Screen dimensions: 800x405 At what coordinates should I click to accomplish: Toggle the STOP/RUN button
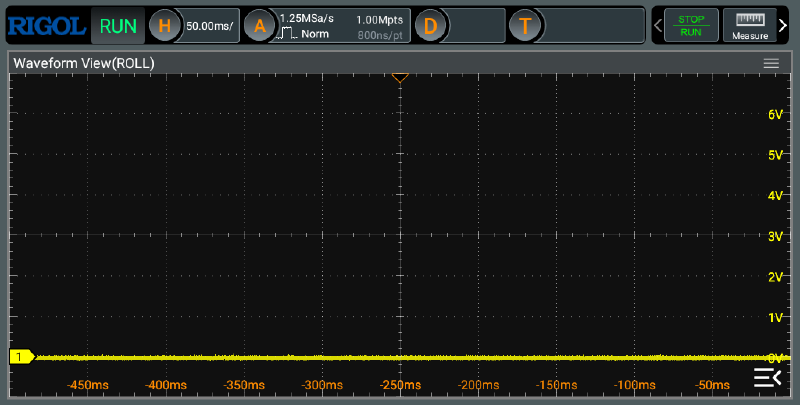691,26
